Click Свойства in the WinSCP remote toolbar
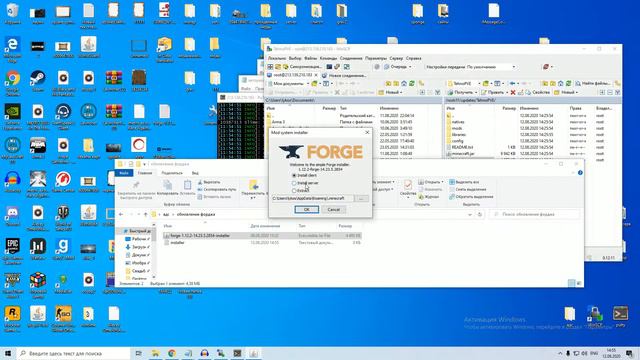 click(x=538, y=92)
